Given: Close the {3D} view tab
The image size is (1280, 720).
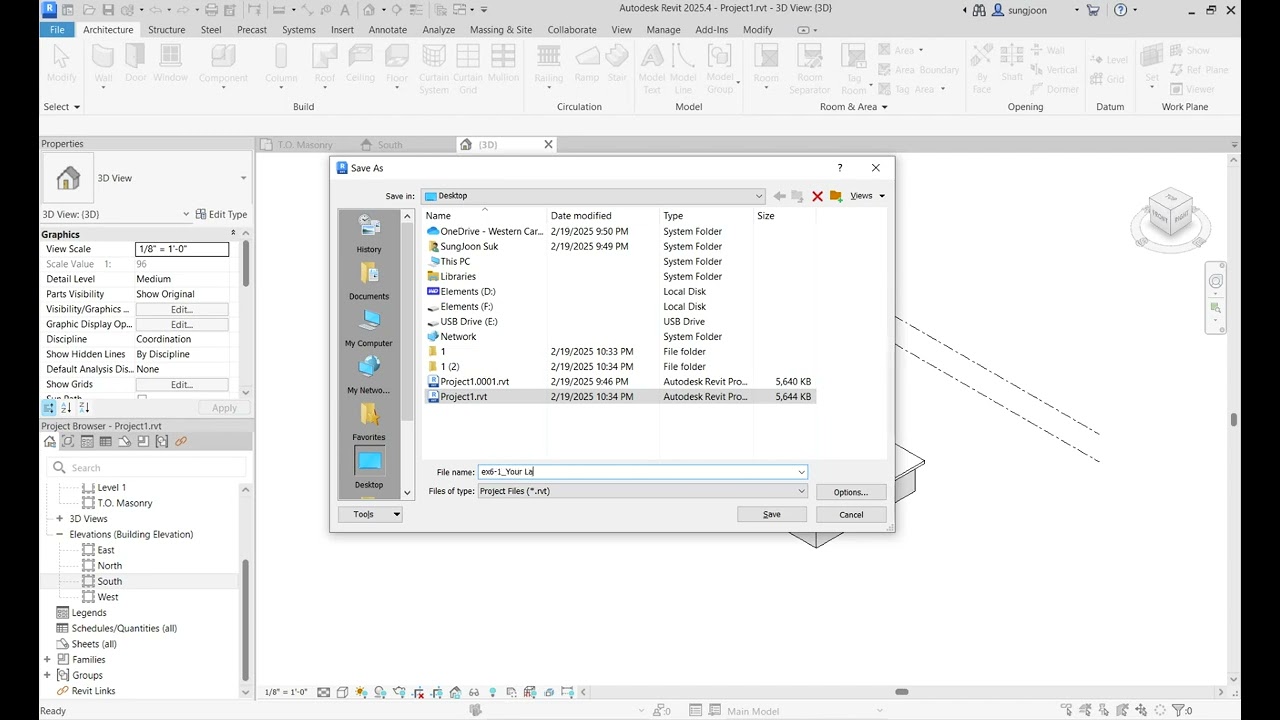Looking at the screenshot, I should tap(548, 145).
